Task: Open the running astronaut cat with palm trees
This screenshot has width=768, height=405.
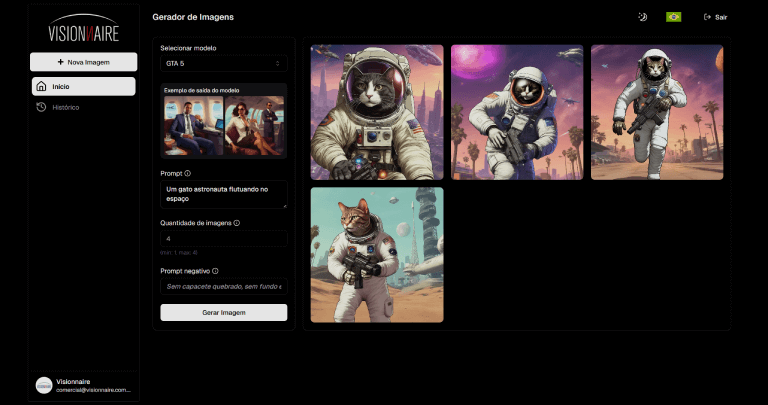Action: click(x=657, y=112)
